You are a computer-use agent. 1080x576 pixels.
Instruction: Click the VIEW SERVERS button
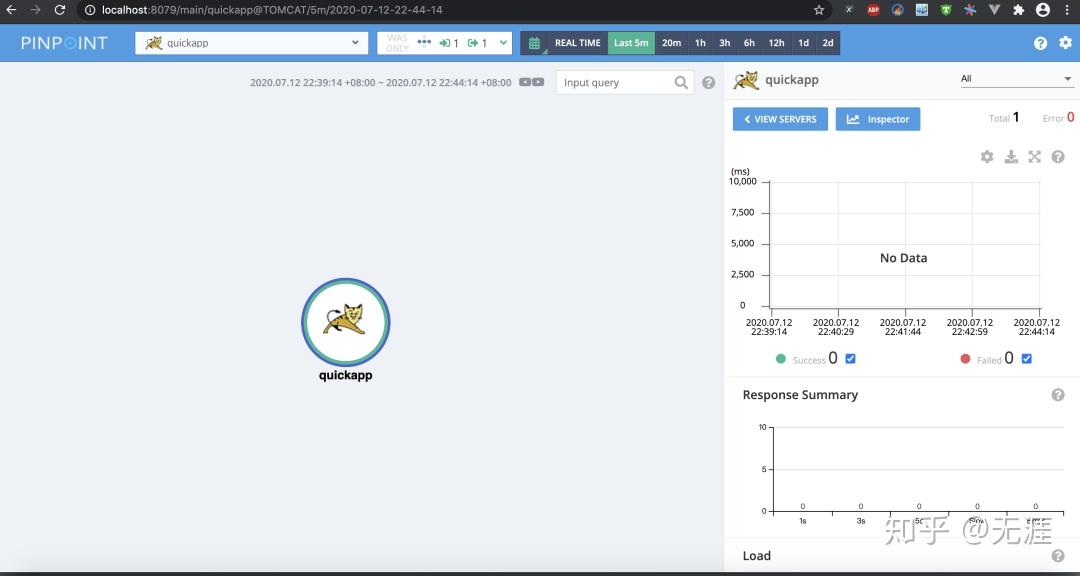tap(780, 119)
